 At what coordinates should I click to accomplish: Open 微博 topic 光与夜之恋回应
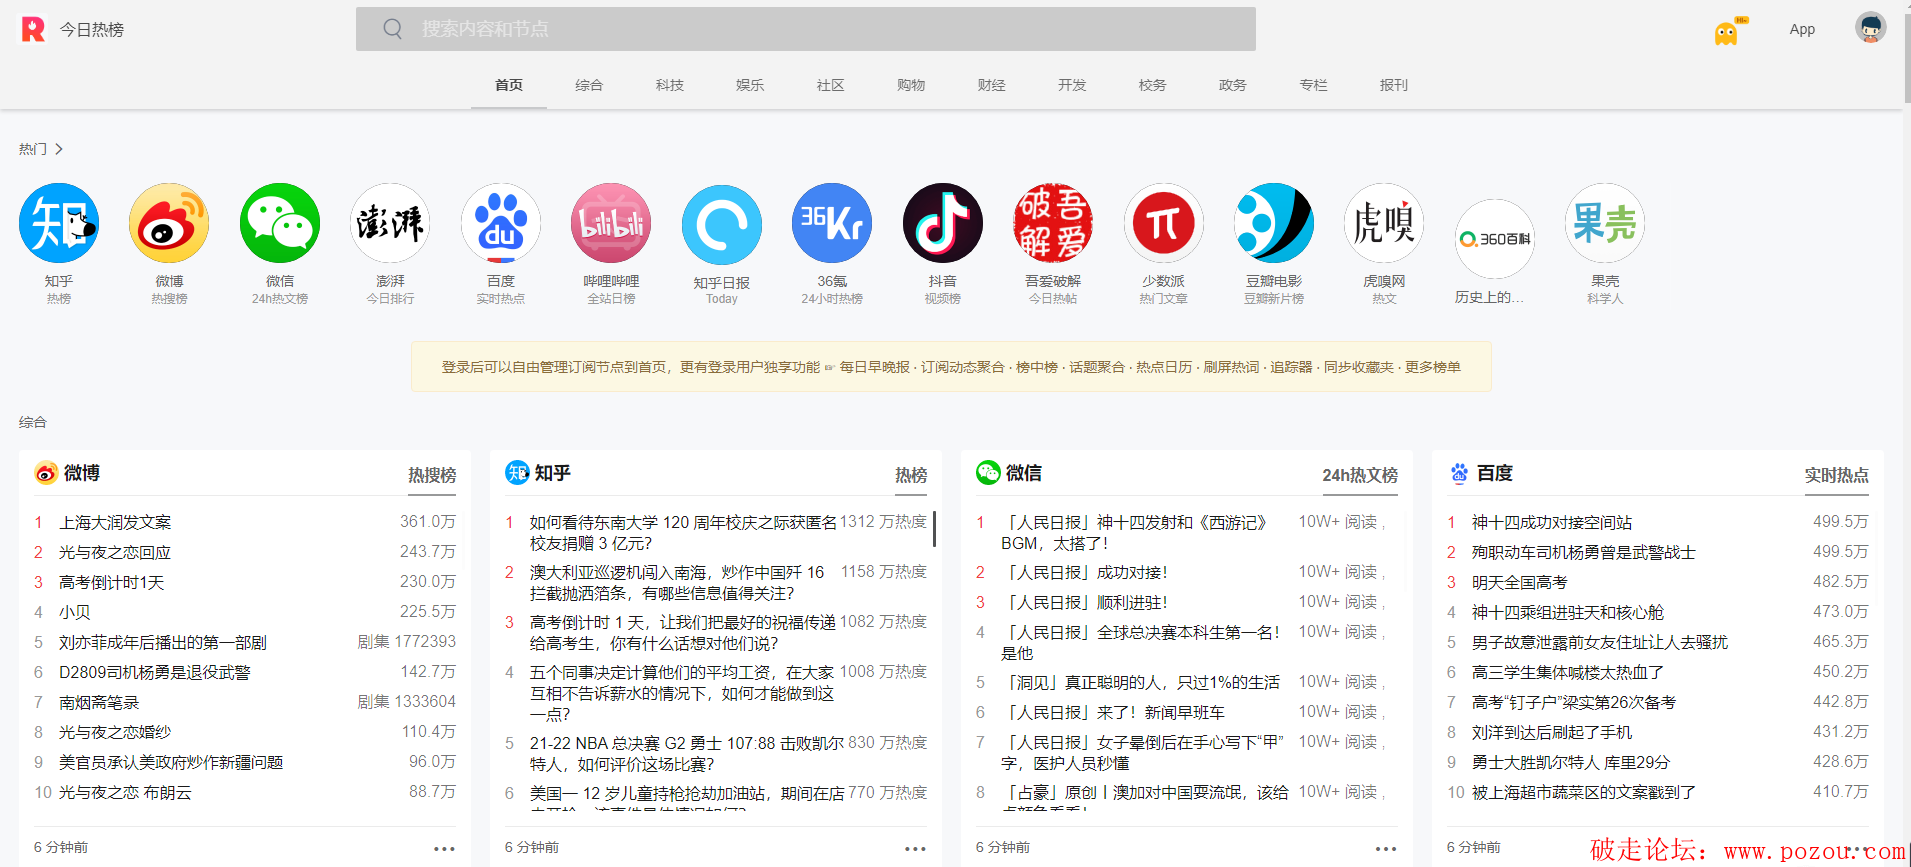[x=115, y=552]
